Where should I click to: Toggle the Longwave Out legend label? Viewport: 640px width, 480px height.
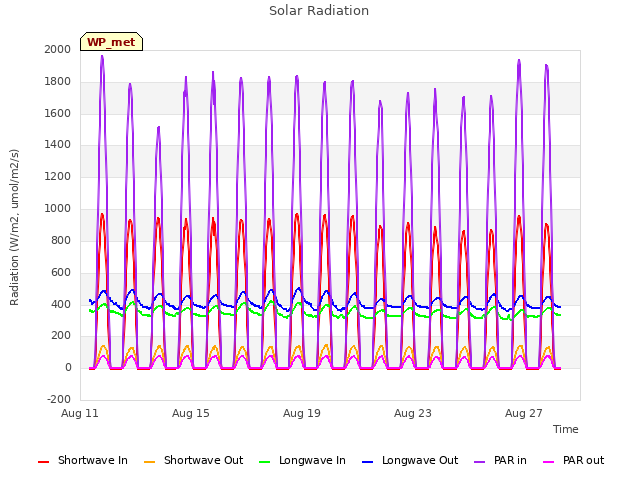coord(420,460)
